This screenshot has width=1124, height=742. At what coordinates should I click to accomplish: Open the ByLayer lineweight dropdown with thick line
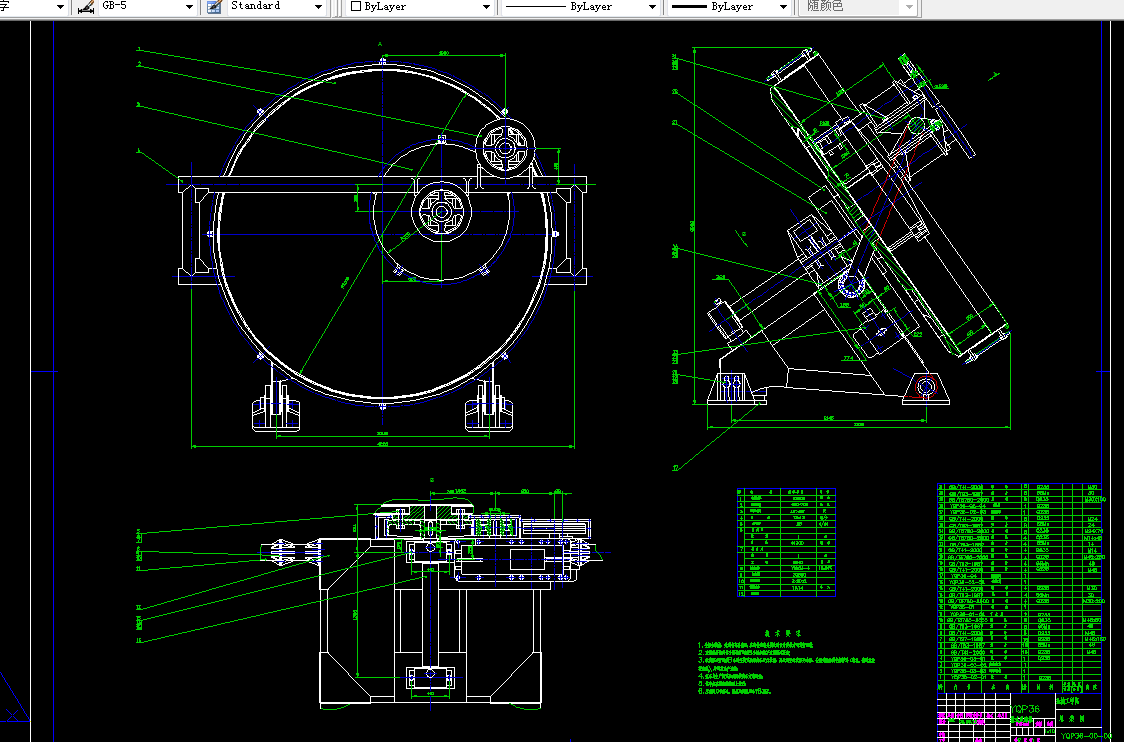tap(784, 6)
